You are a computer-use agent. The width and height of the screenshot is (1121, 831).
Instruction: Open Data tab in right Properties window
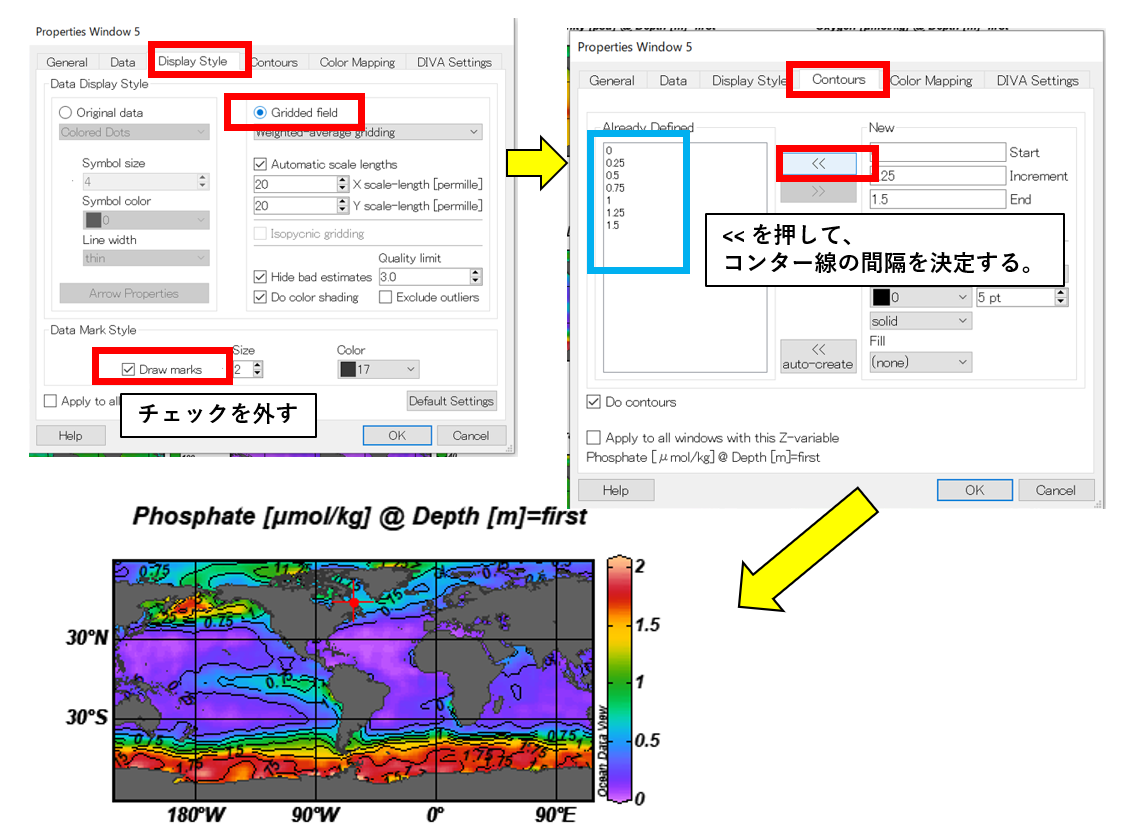click(x=673, y=81)
